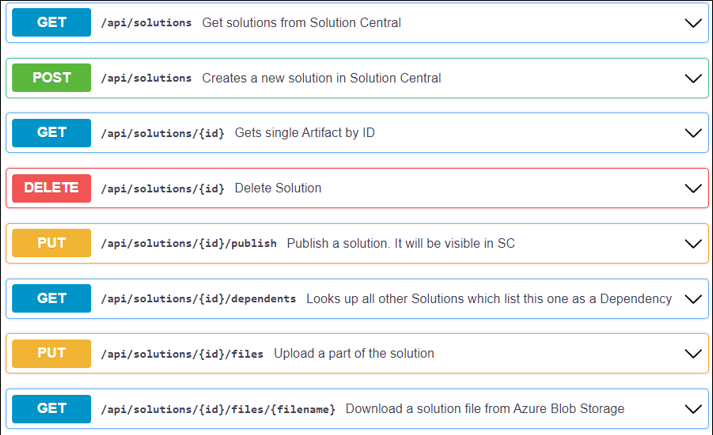The image size is (713, 435).
Task: Click the Delete Solution description text
Action: (x=278, y=187)
